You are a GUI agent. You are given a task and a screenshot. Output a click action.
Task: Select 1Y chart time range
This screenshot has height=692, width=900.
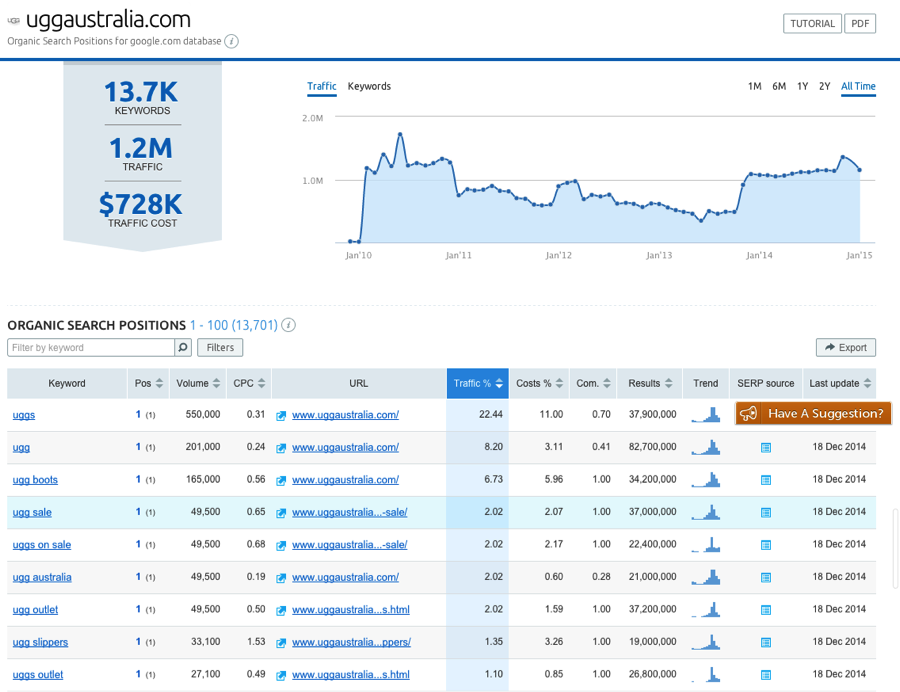tap(802, 86)
